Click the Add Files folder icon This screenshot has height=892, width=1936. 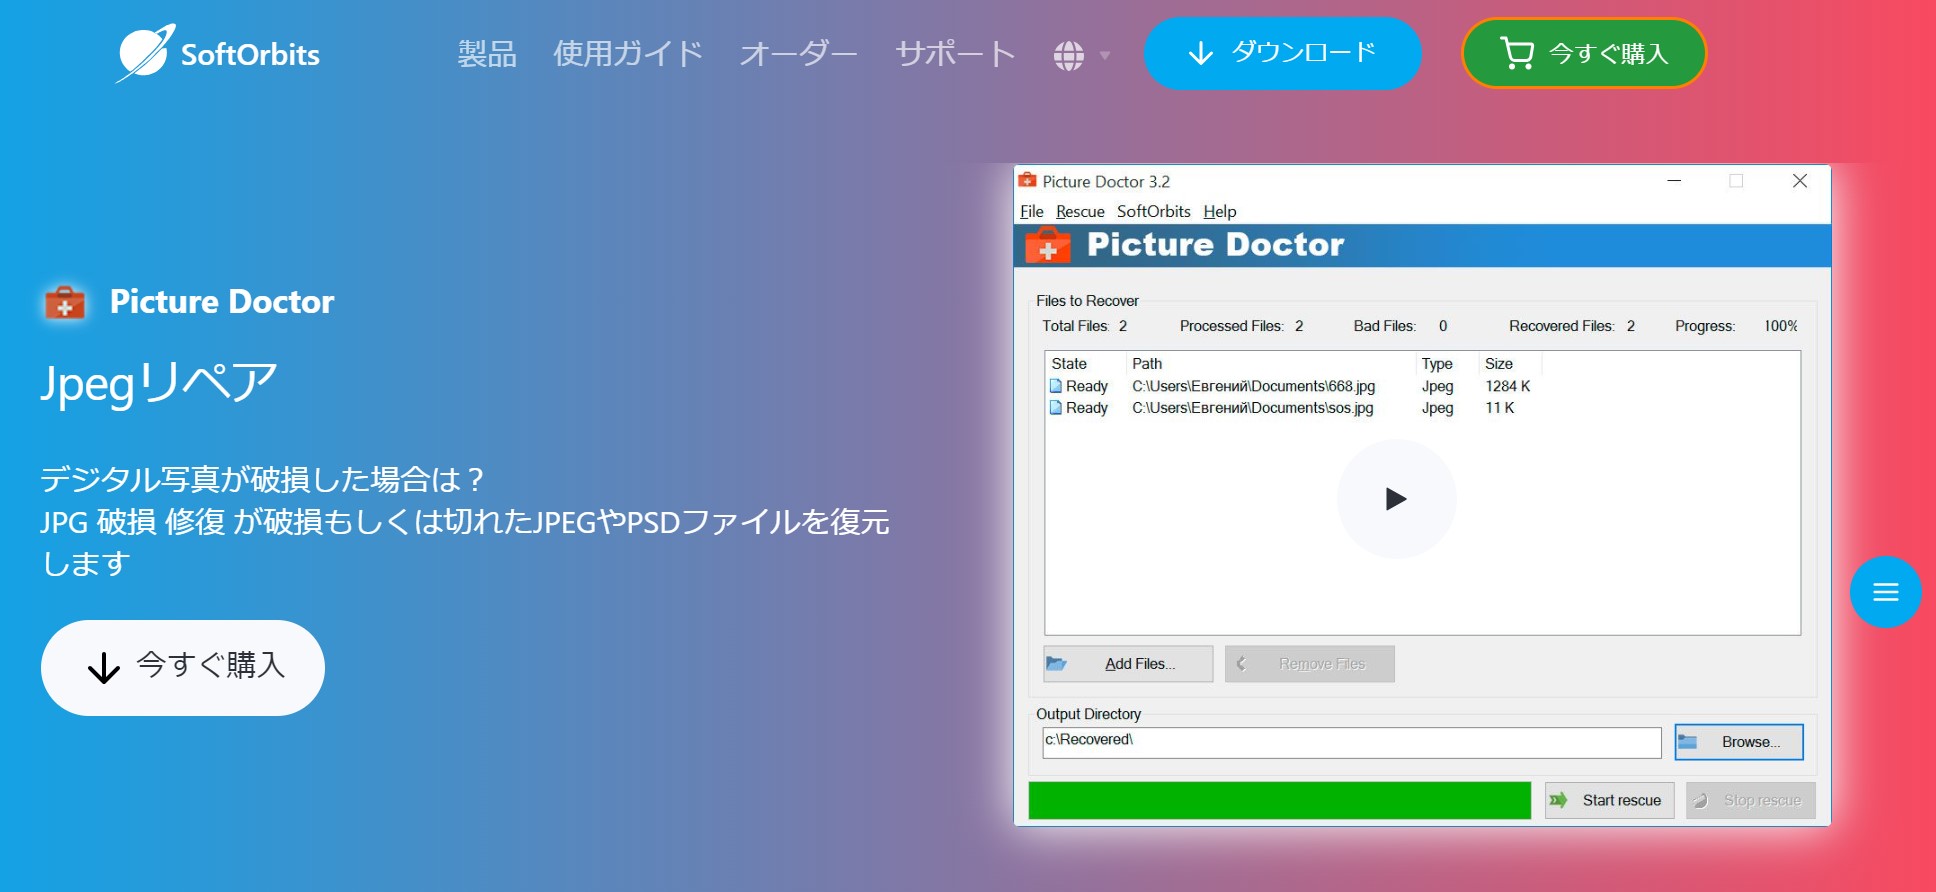[1057, 664]
